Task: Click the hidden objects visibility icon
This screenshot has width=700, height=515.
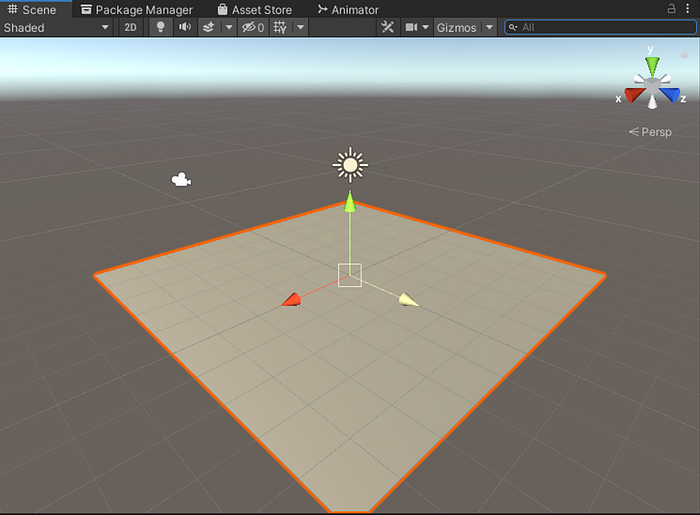Action: [252, 27]
